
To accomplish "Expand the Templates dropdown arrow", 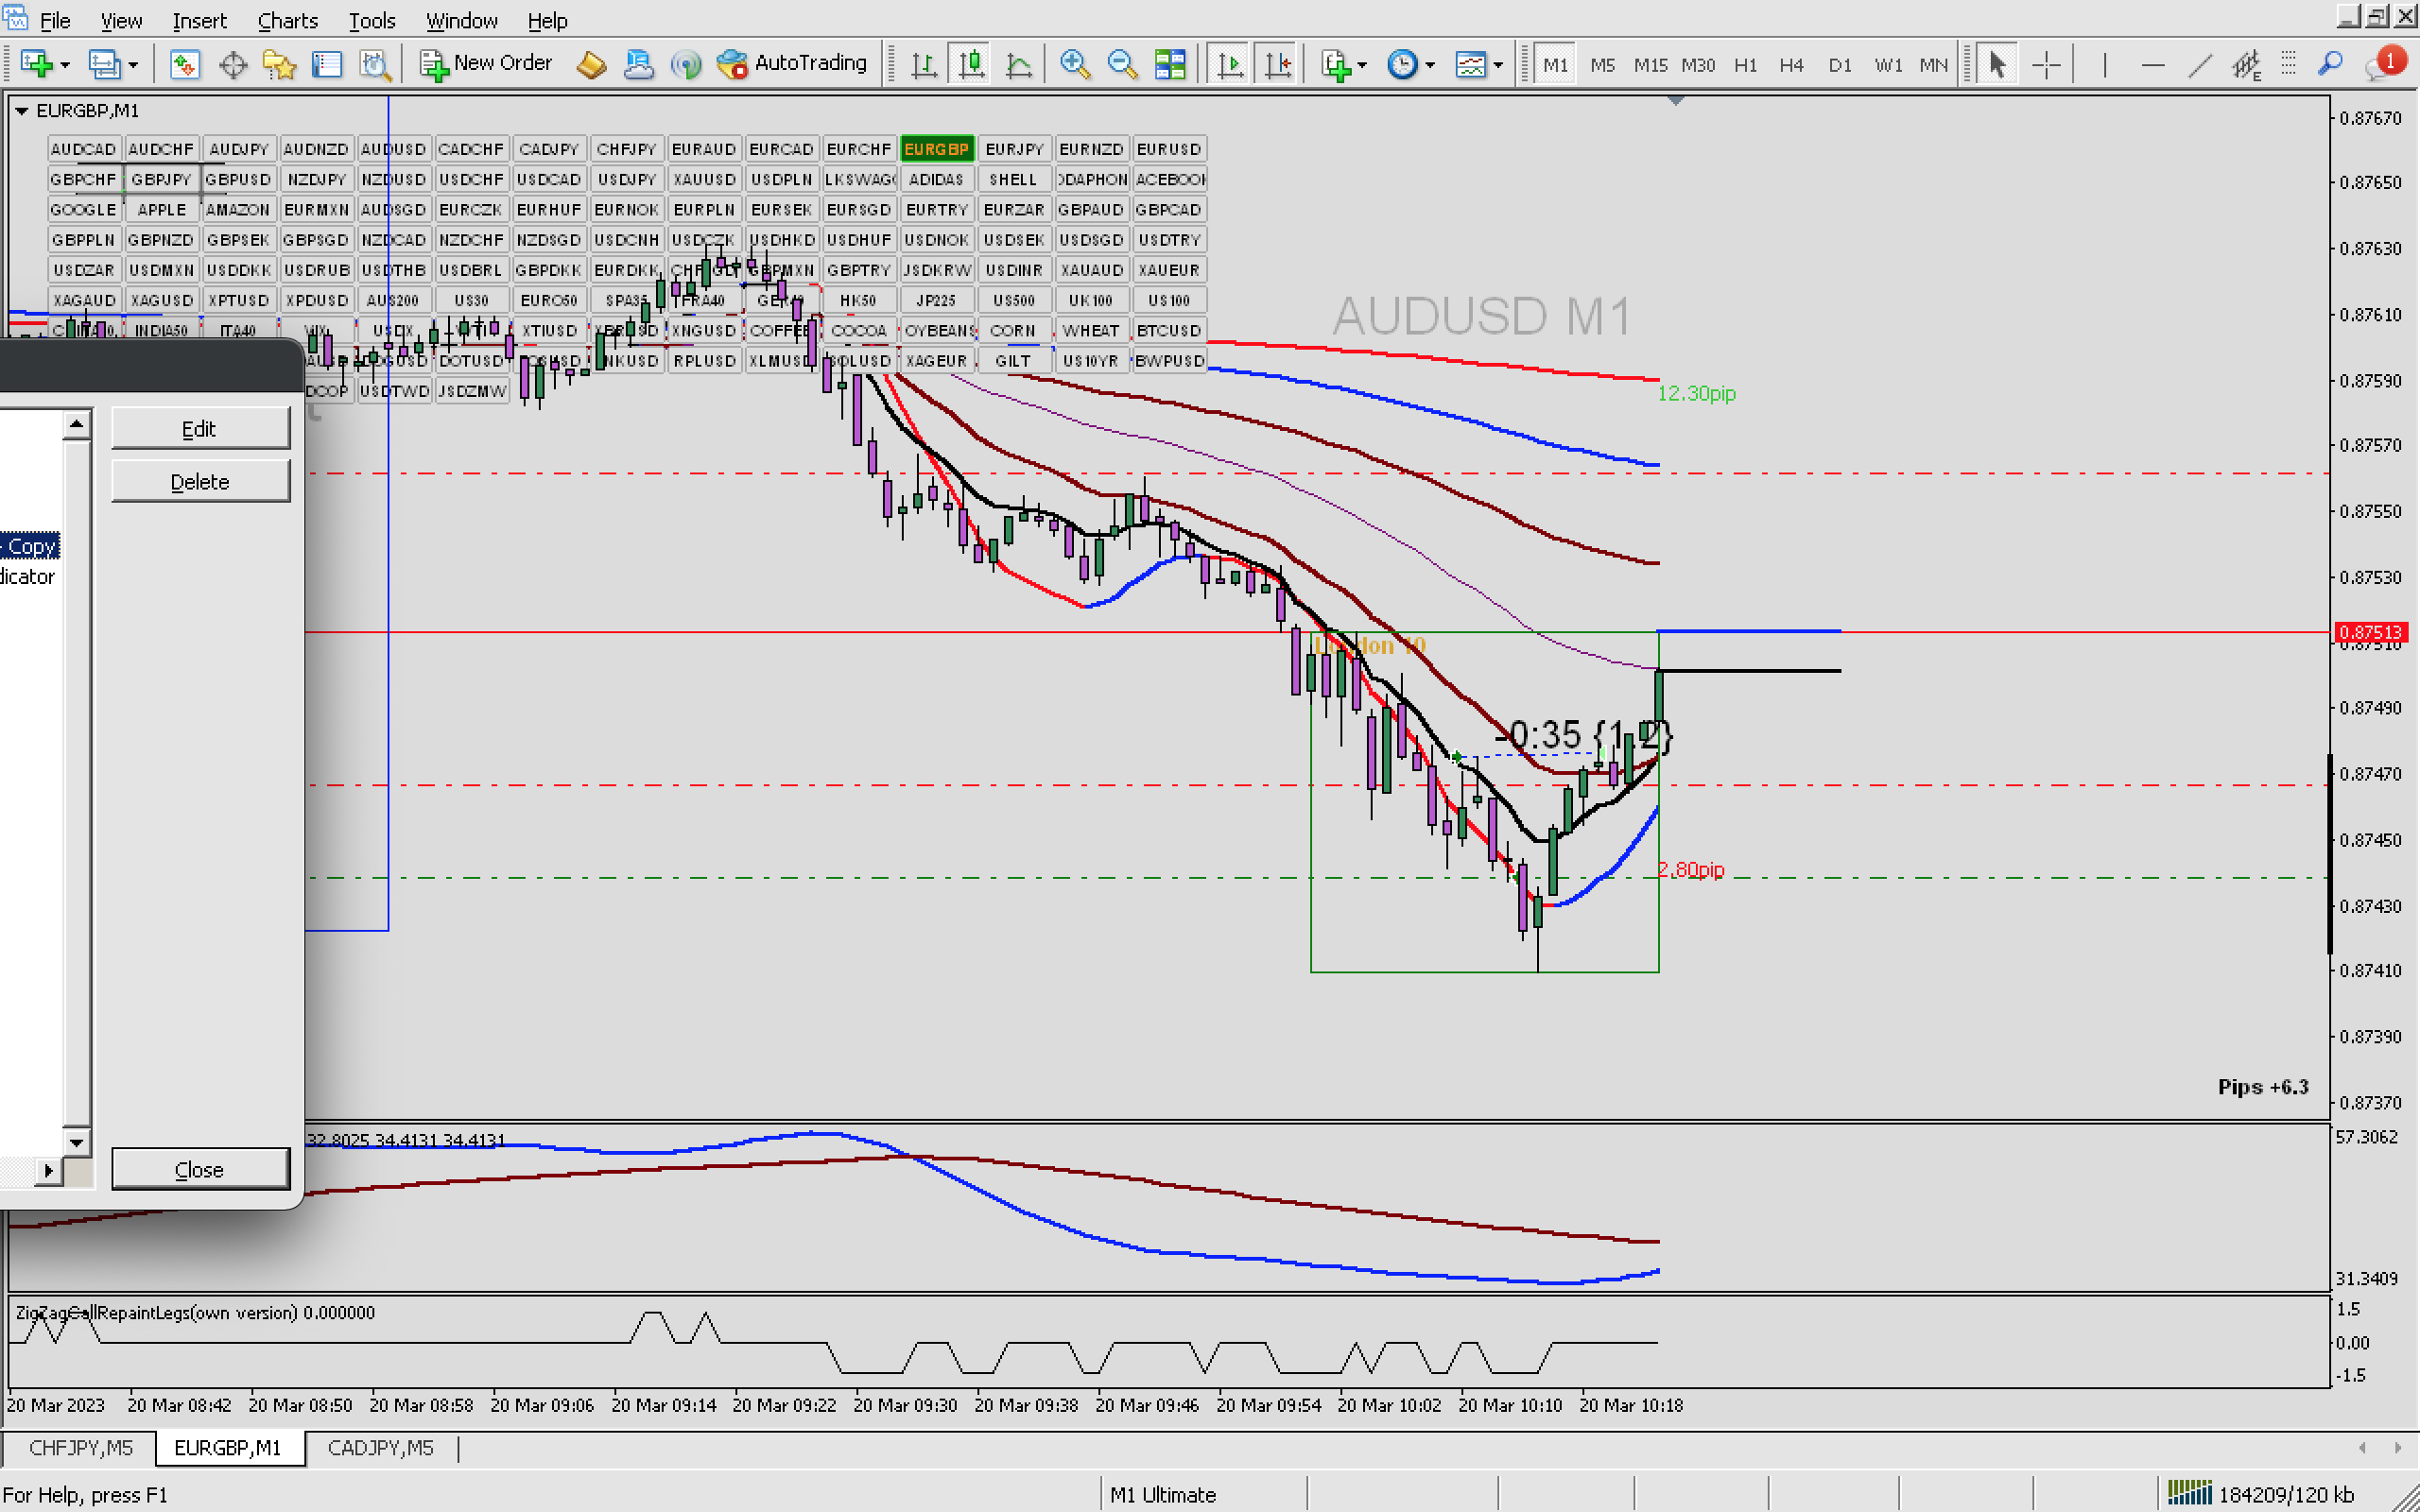I will (1498, 66).
